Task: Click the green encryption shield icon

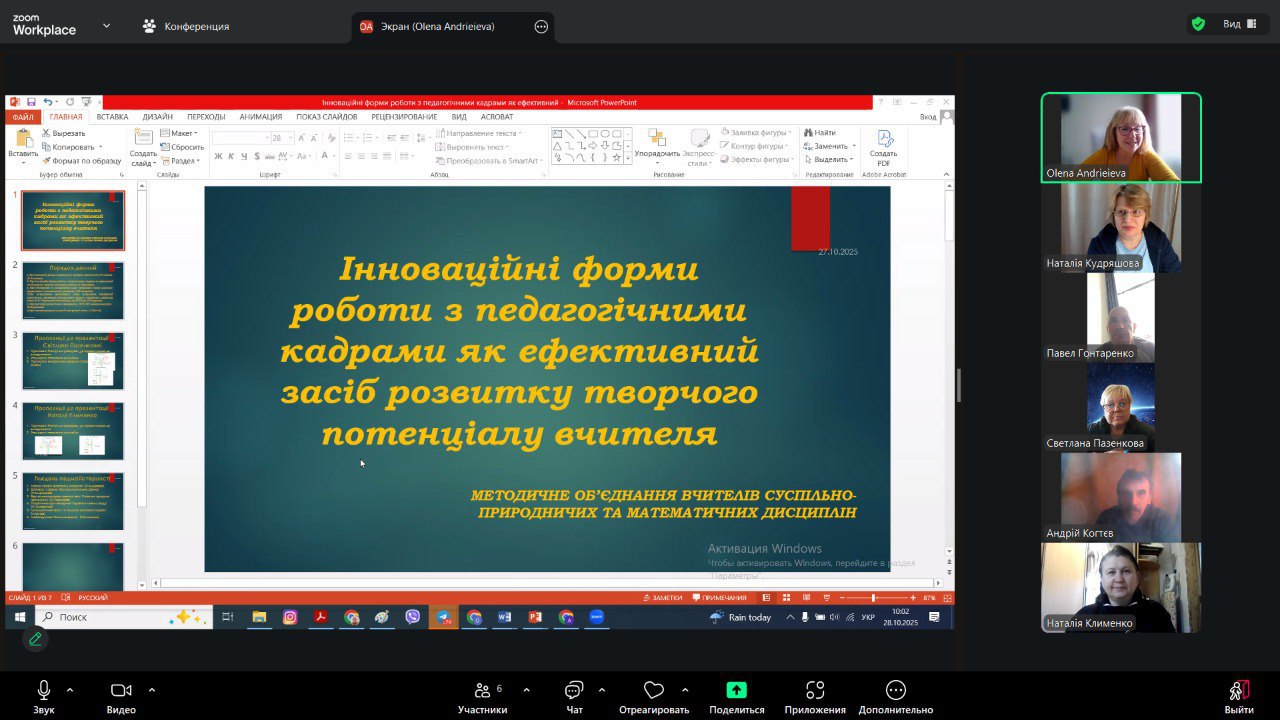Action: pyautogui.click(x=1198, y=24)
